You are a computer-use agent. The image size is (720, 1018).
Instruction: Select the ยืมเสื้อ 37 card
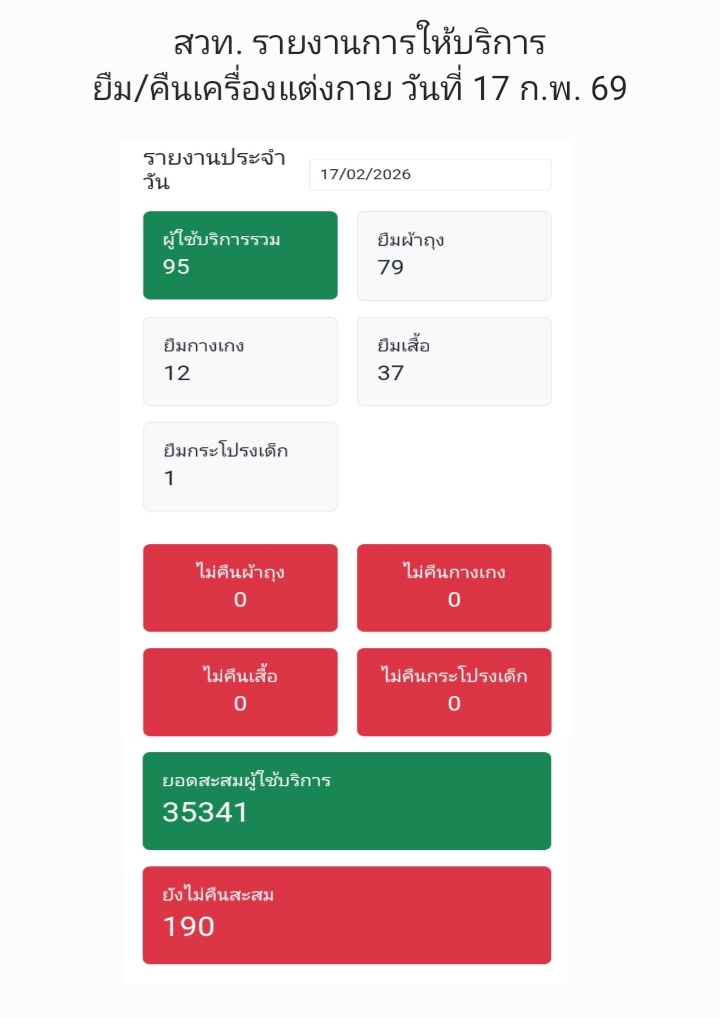point(454,362)
